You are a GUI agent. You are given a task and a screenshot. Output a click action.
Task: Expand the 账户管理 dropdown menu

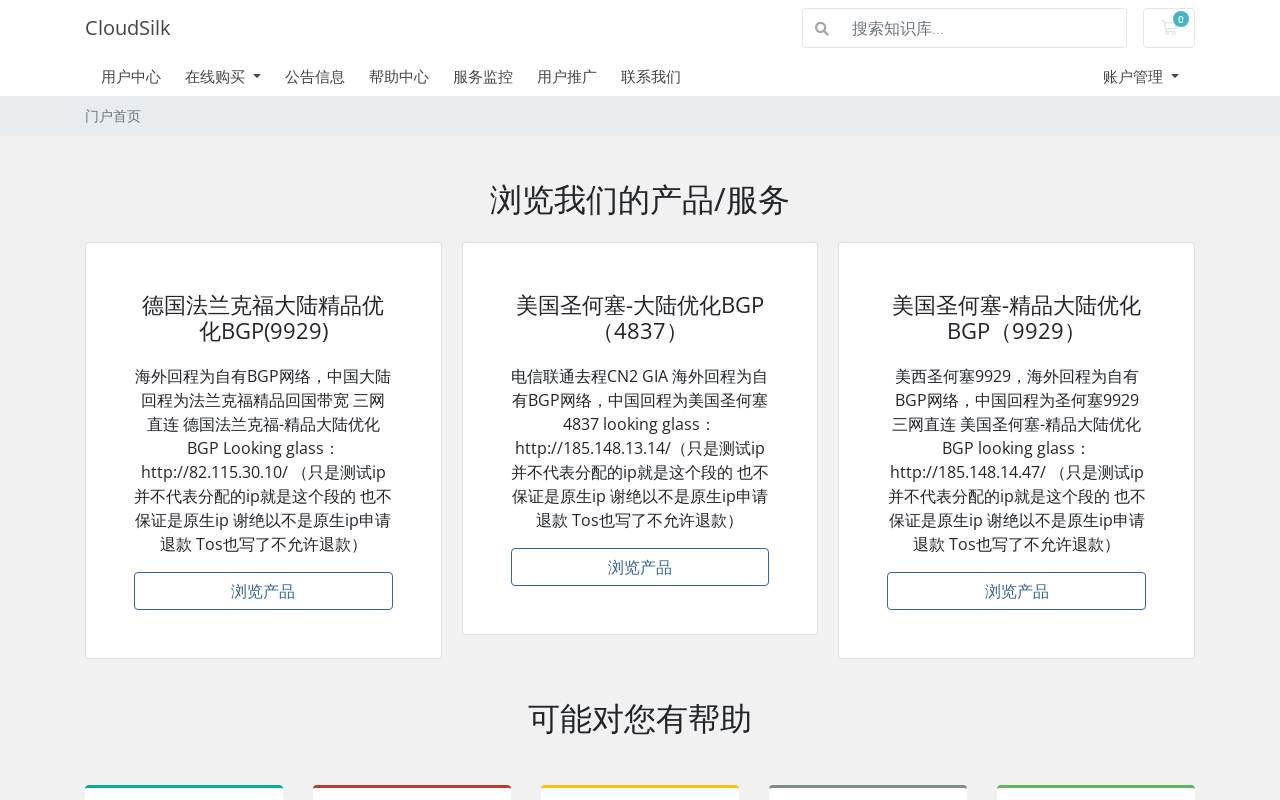tap(1141, 77)
